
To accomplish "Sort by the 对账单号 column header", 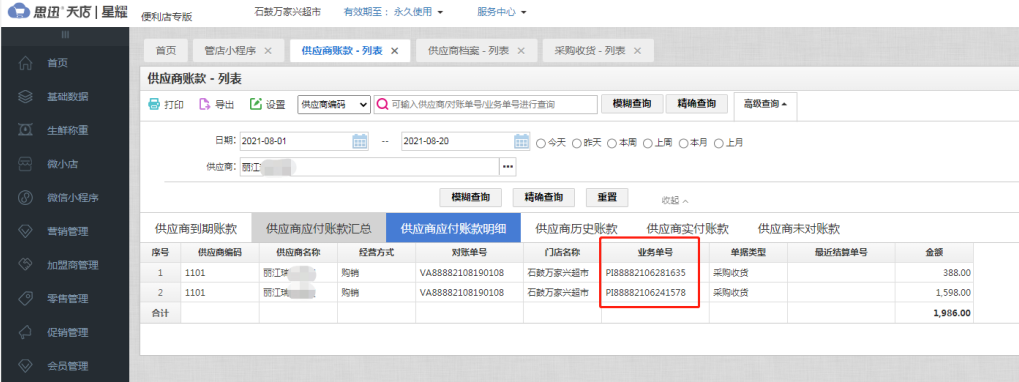I will [469, 253].
